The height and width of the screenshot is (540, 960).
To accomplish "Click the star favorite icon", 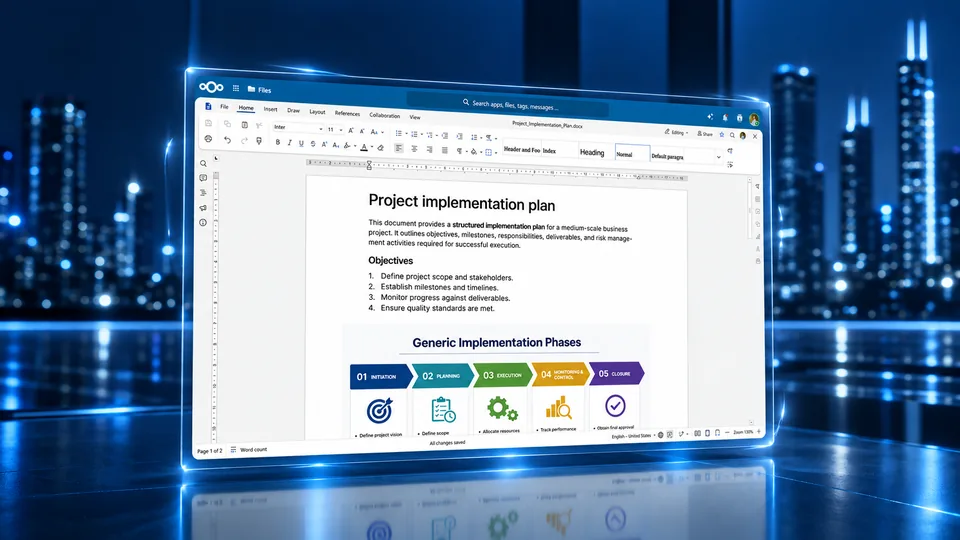I will (x=722, y=135).
